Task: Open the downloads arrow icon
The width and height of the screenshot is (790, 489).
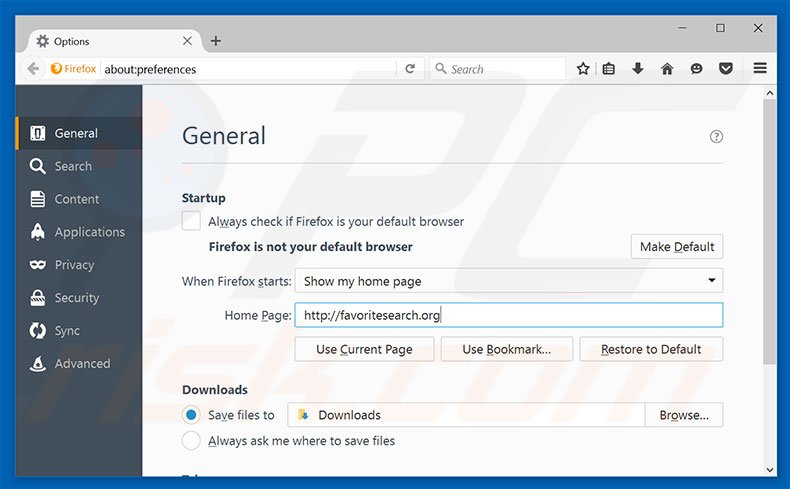Action: [637, 68]
